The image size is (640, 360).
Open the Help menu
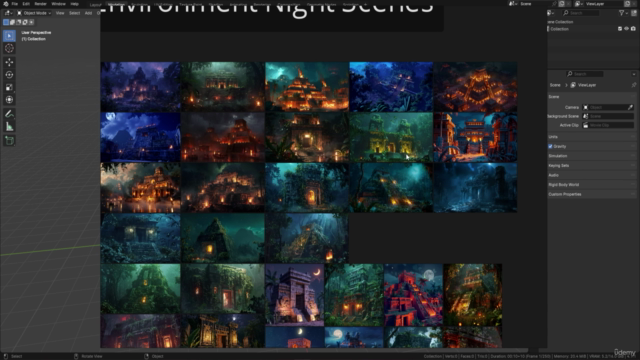click(x=74, y=4)
